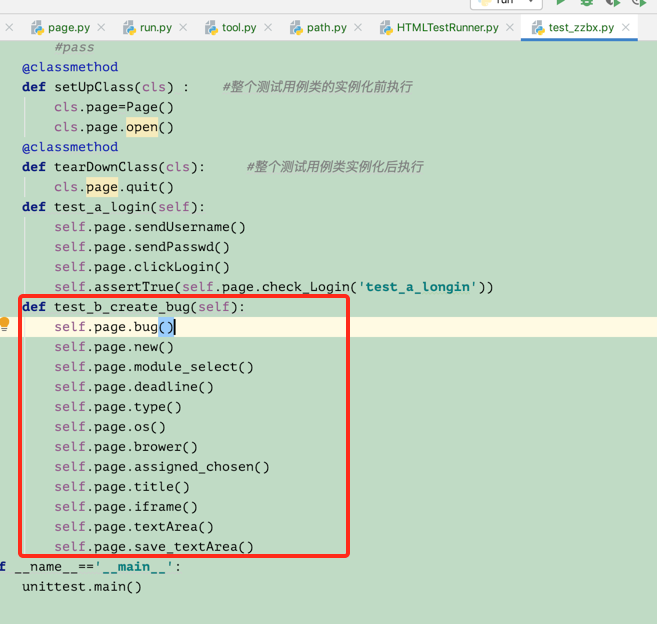
Task: Click highlighted 'page' in cls.page.quit()
Action: [x=102, y=187]
